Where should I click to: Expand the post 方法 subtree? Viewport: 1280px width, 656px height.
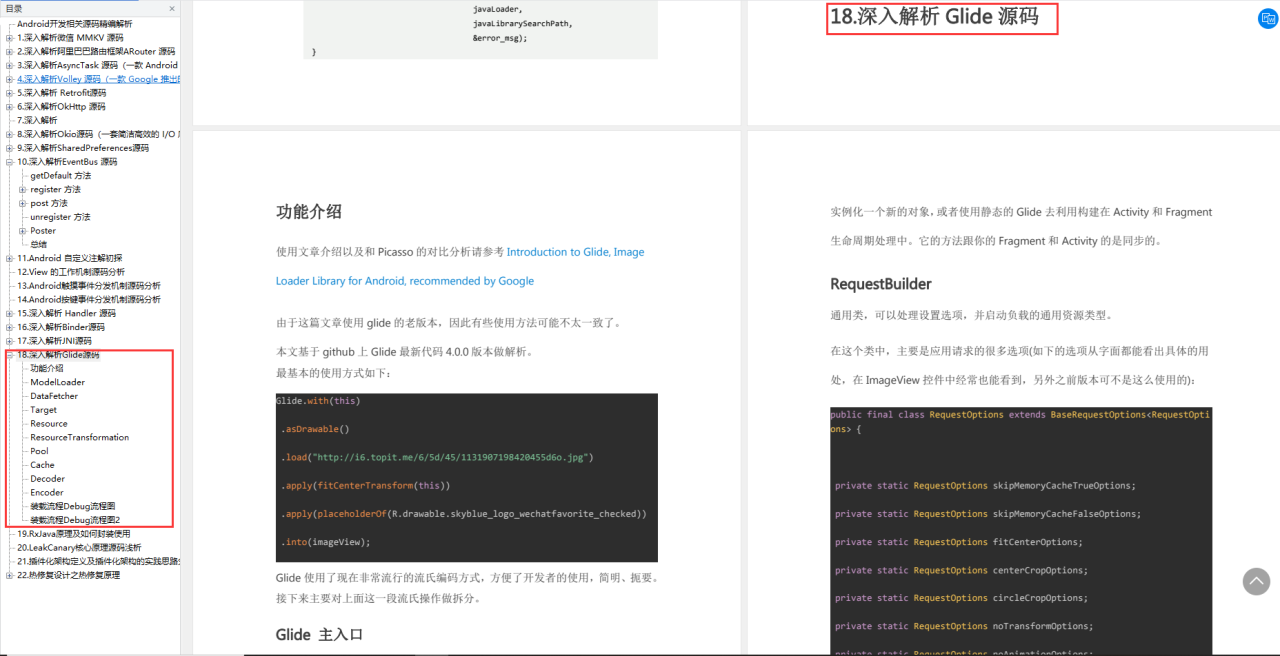[22, 203]
